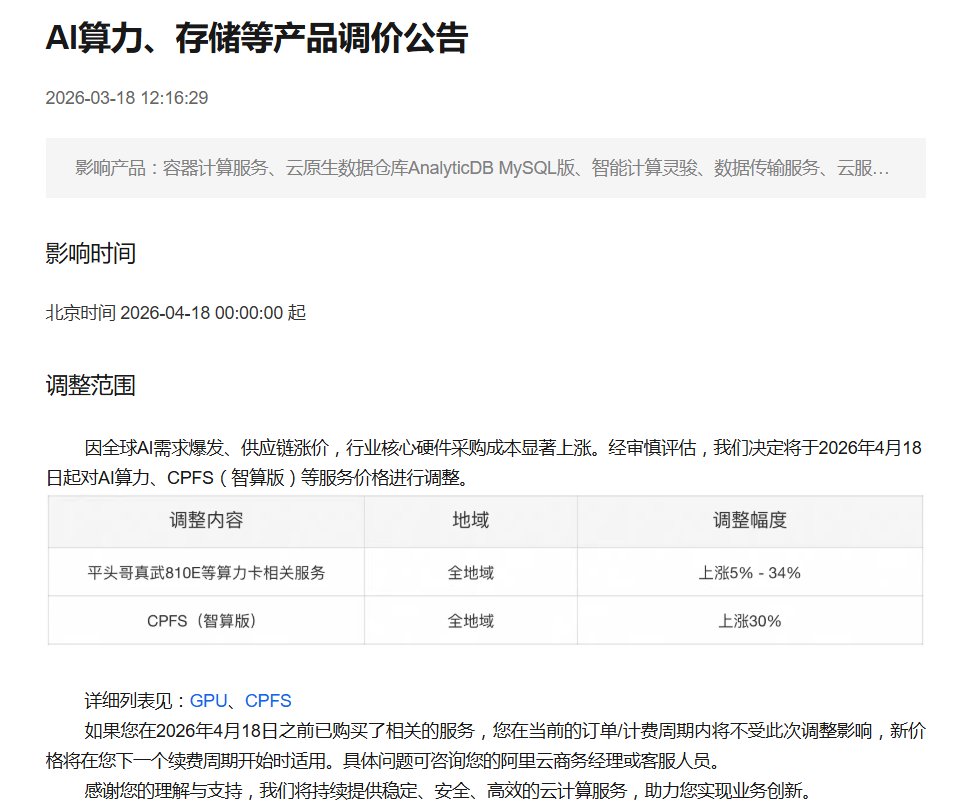
Task: Expand the truncated 影响产品 list box
Action: click(484, 168)
